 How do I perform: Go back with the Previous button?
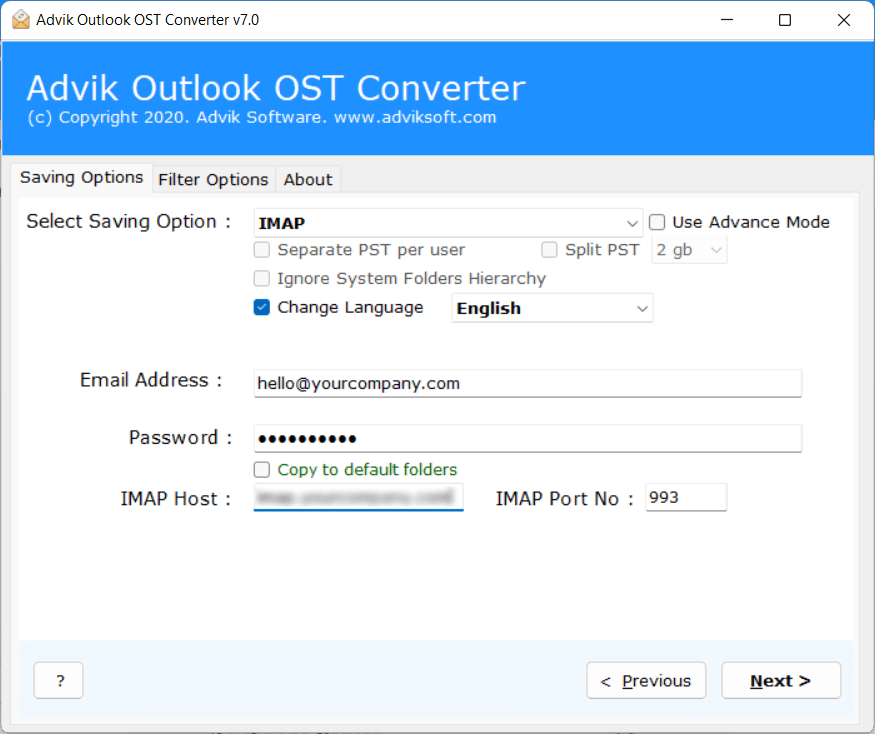pos(646,680)
